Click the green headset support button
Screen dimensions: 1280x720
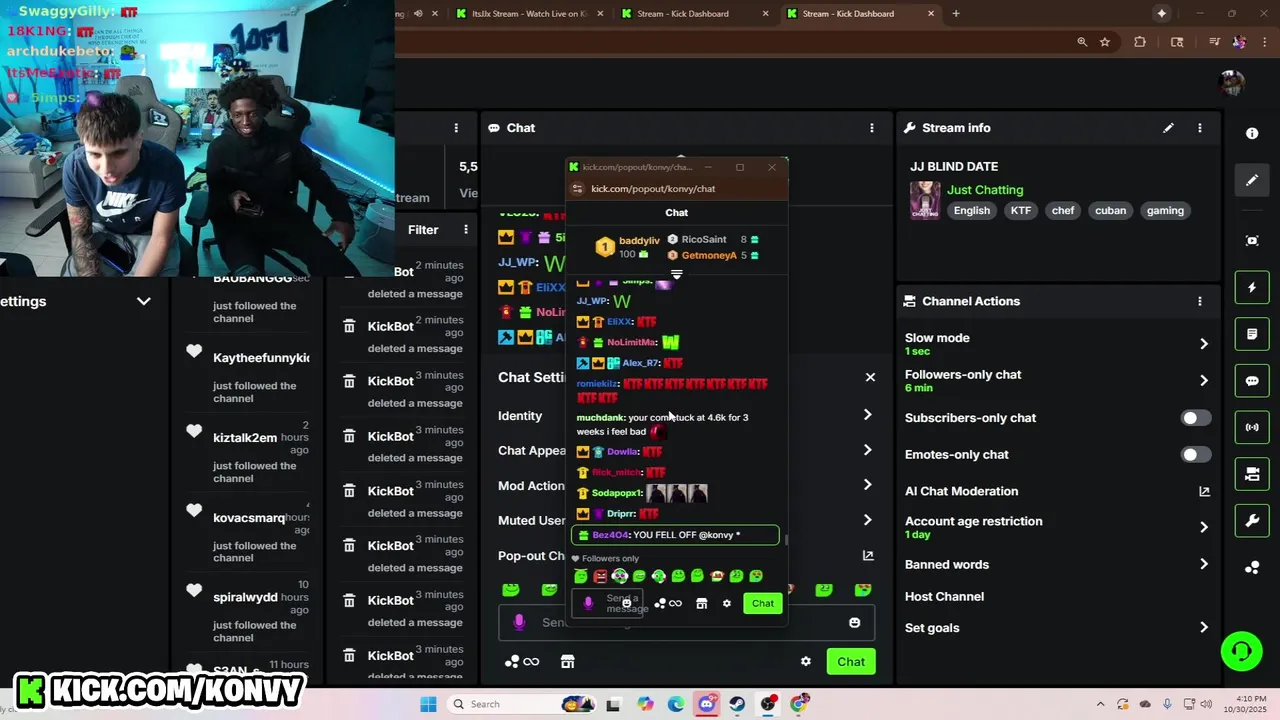[1241, 651]
